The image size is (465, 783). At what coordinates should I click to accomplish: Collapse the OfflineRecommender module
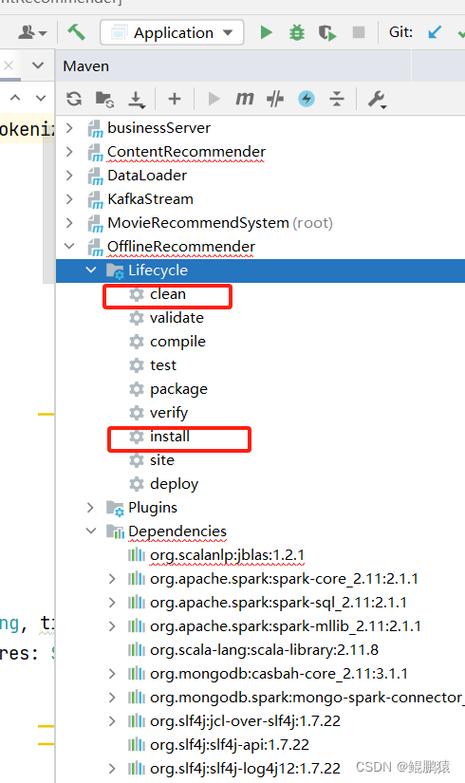(70, 246)
